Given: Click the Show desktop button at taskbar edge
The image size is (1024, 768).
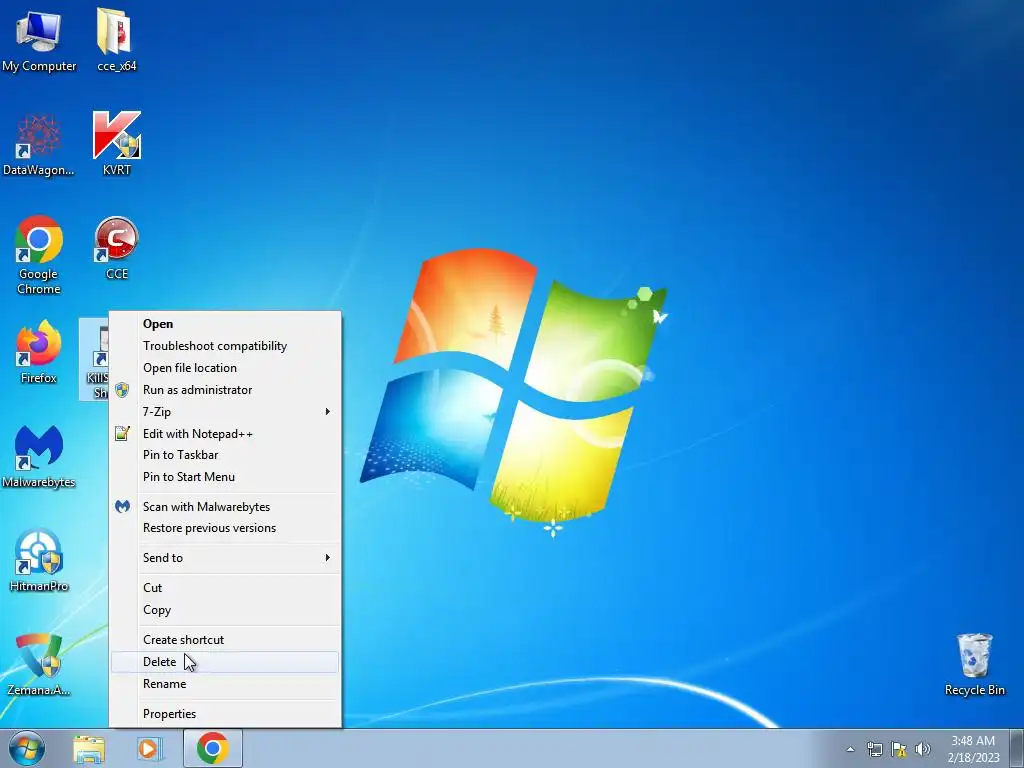Looking at the screenshot, I should point(1017,748).
